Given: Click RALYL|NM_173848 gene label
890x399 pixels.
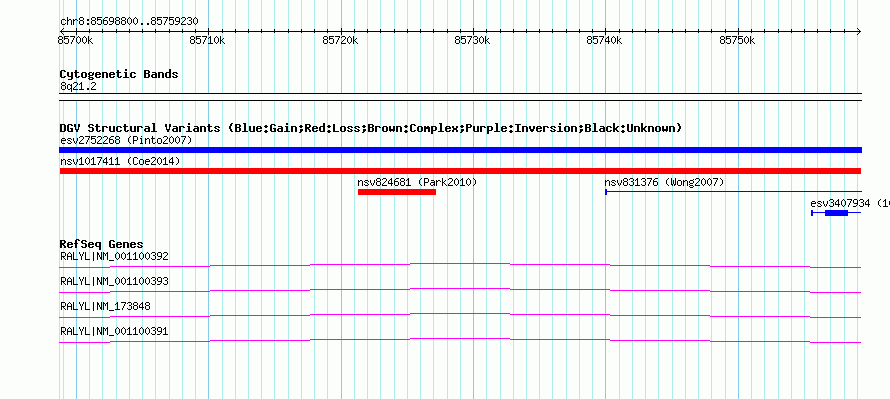Looking at the screenshot, I should coord(105,306).
